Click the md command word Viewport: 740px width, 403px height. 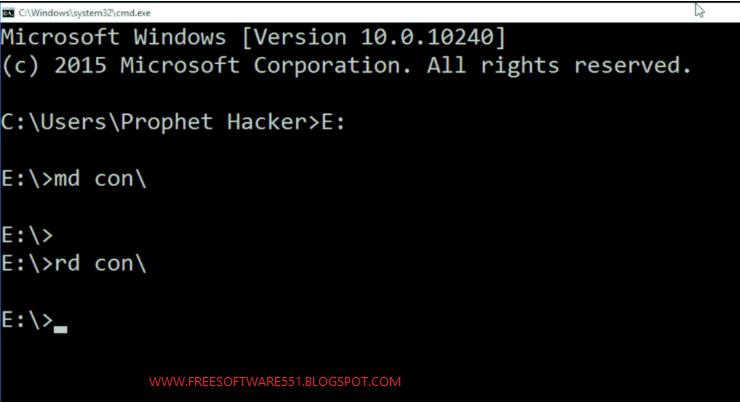(x=67, y=179)
